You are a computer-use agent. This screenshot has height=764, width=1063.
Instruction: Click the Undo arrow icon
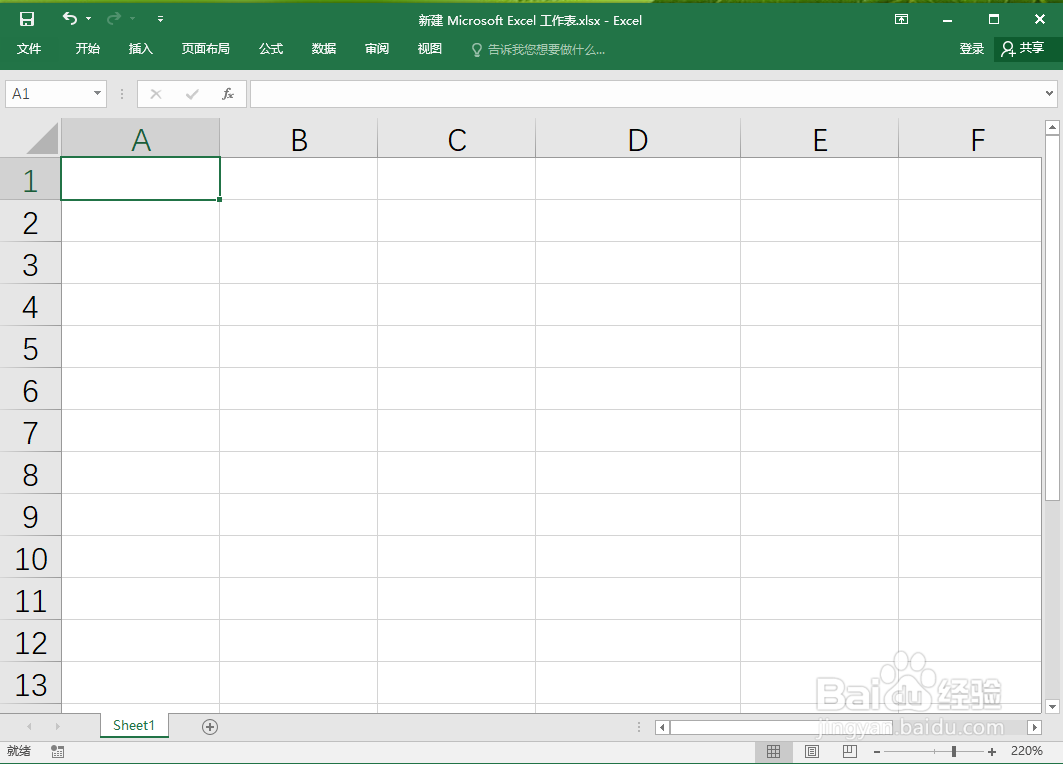(70, 18)
